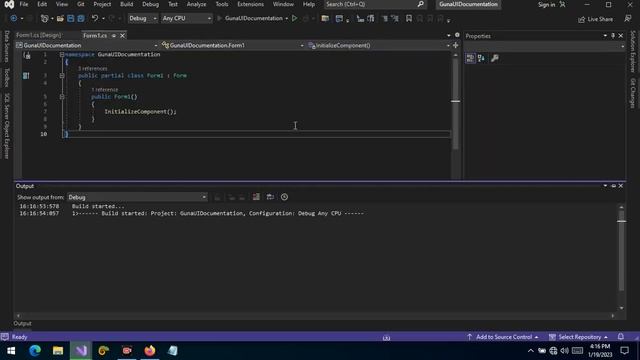Click the 1 reference CodeLens link

pyautogui.click(x=105, y=90)
